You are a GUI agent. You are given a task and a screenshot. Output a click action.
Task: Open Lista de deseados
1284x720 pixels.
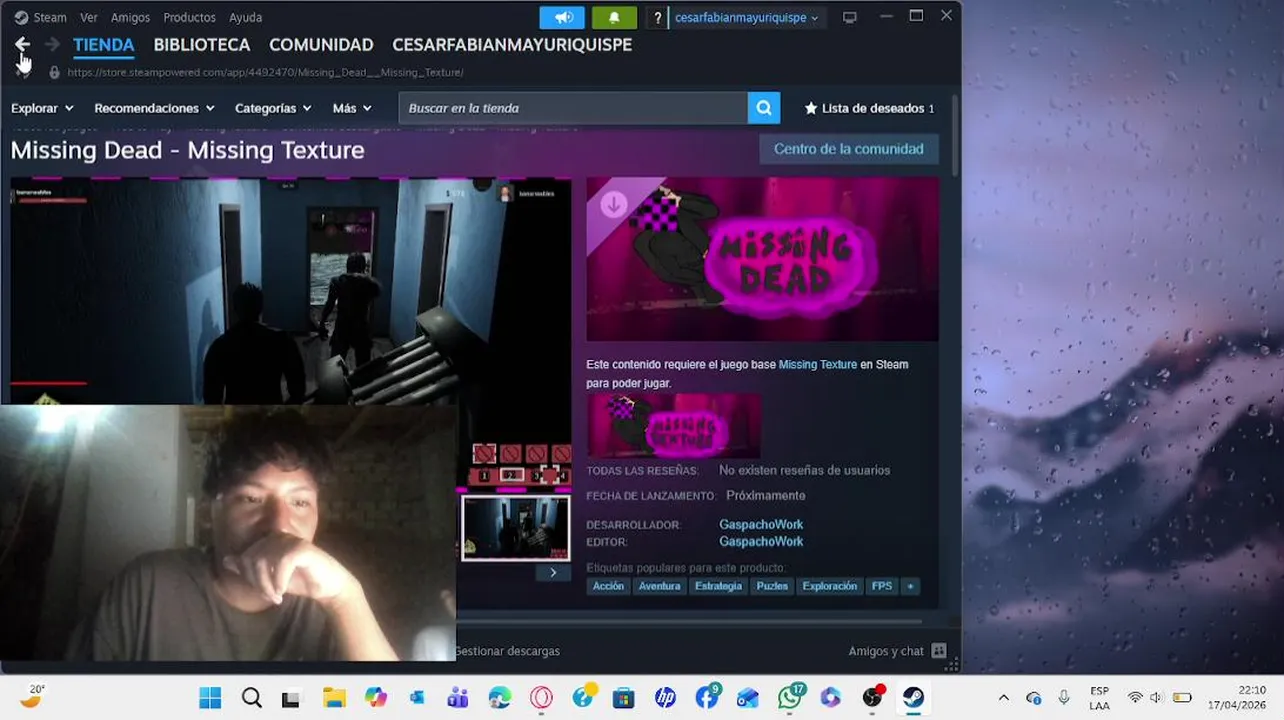869,108
